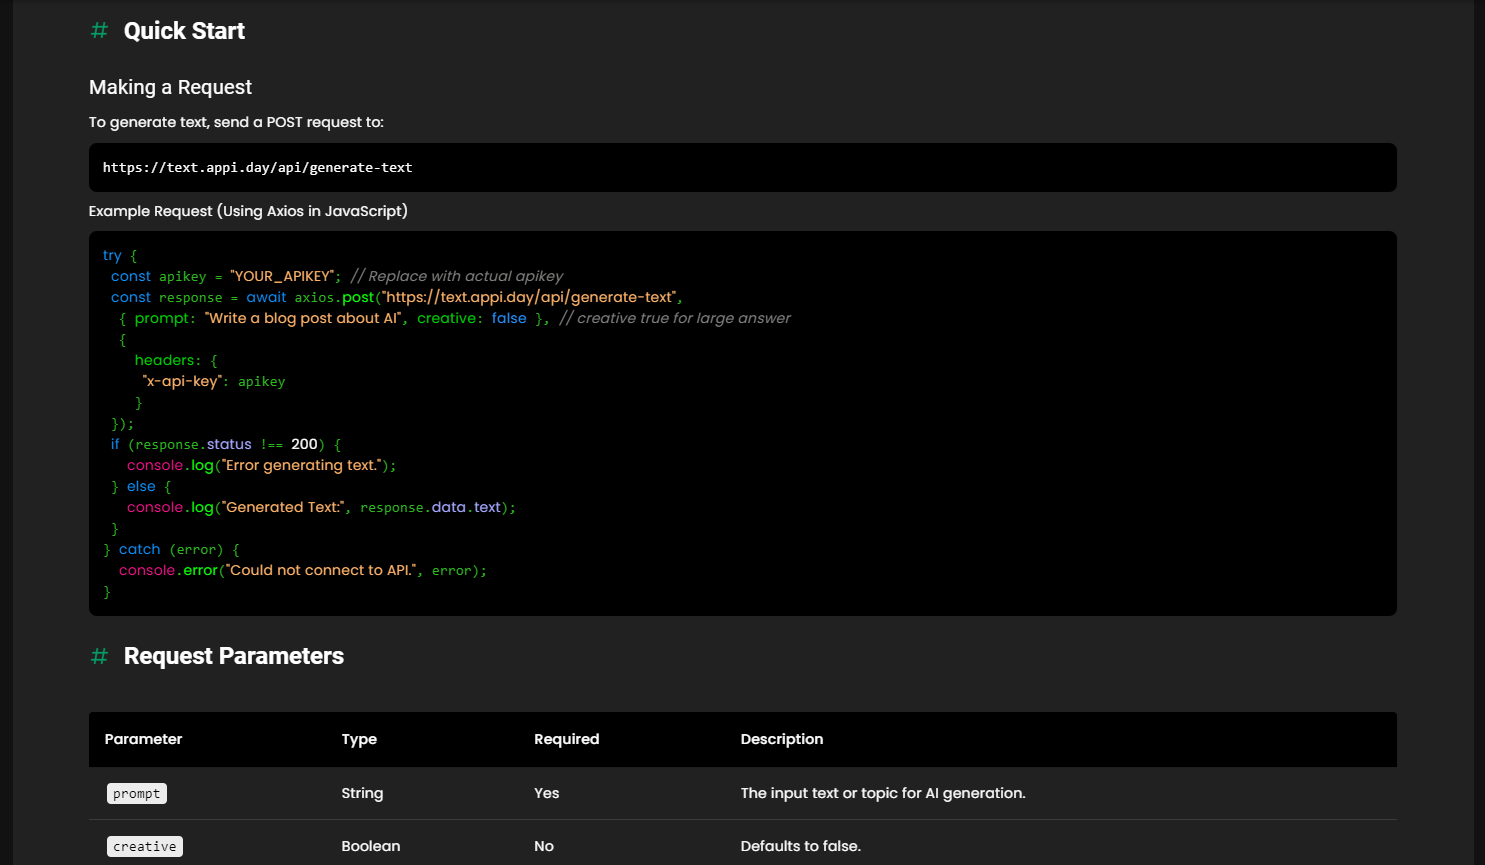Viewport: 1485px width, 865px height.
Task: Click the hash anchor beside Quick Start
Action: point(99,31)
